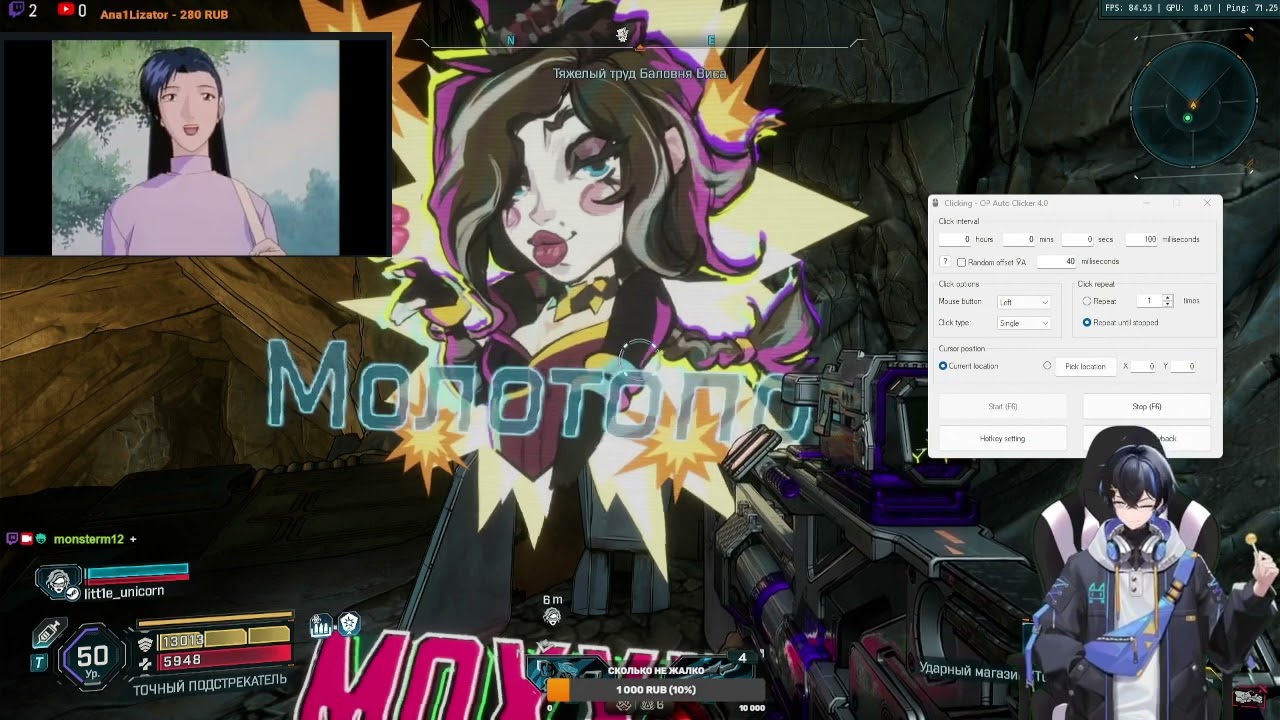This screenshot has height=720, width=1280.
Task: Increase repeat count with up arrow
Action: click(x=1167, y=298)
